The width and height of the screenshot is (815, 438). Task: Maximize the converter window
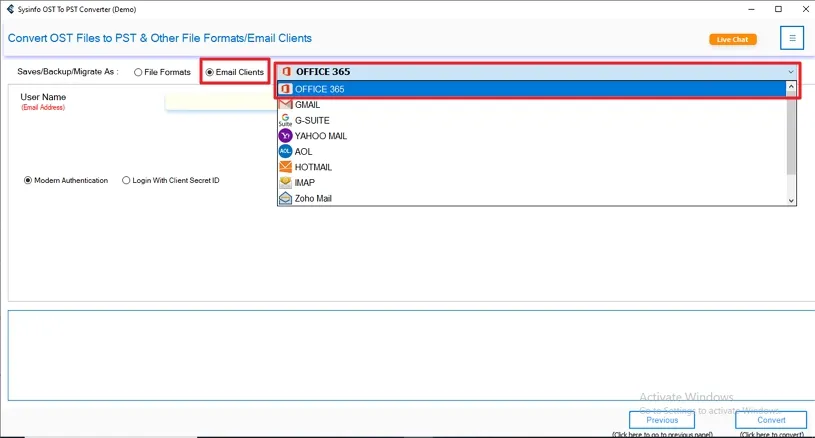[x=778, y=9]
